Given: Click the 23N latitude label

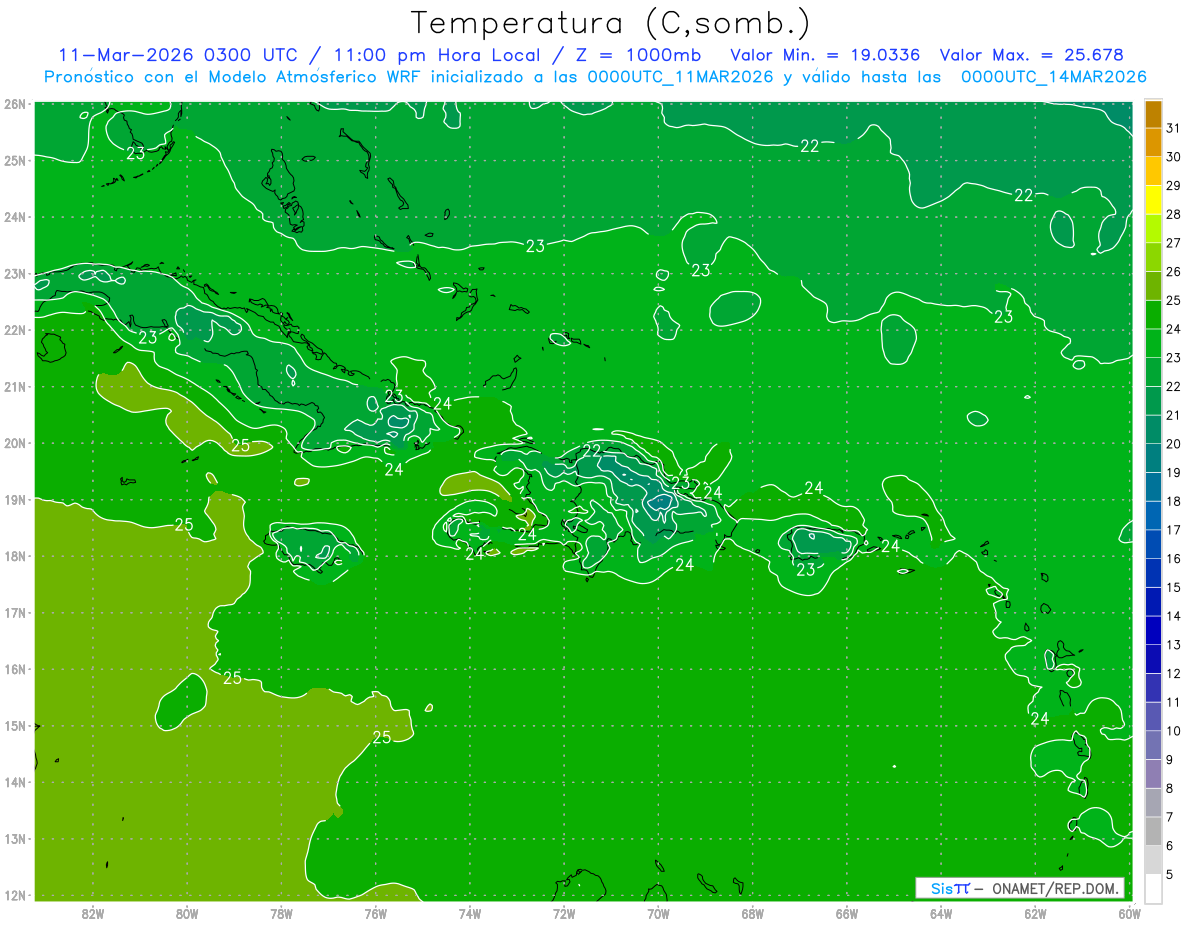Looking at the screenshot, I should click(x=14, y=273).
